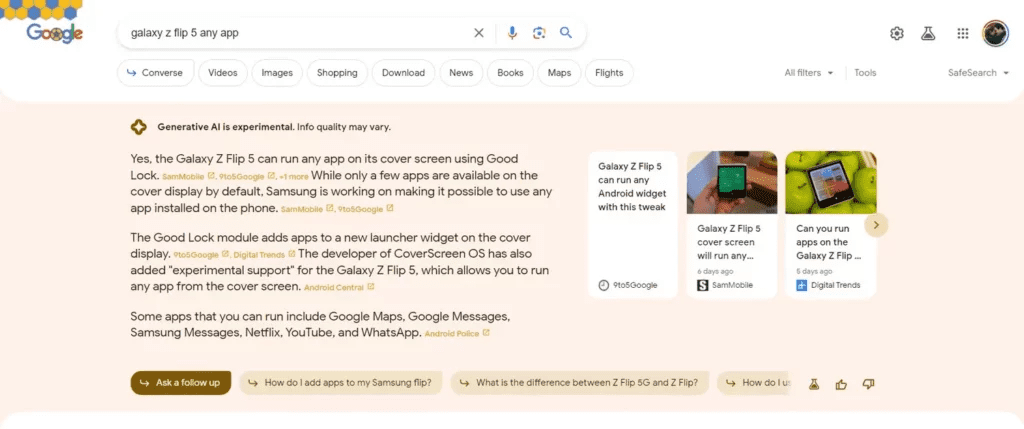Click the Ask a follow up button
1024x429 pixels.
click(180, 383)
